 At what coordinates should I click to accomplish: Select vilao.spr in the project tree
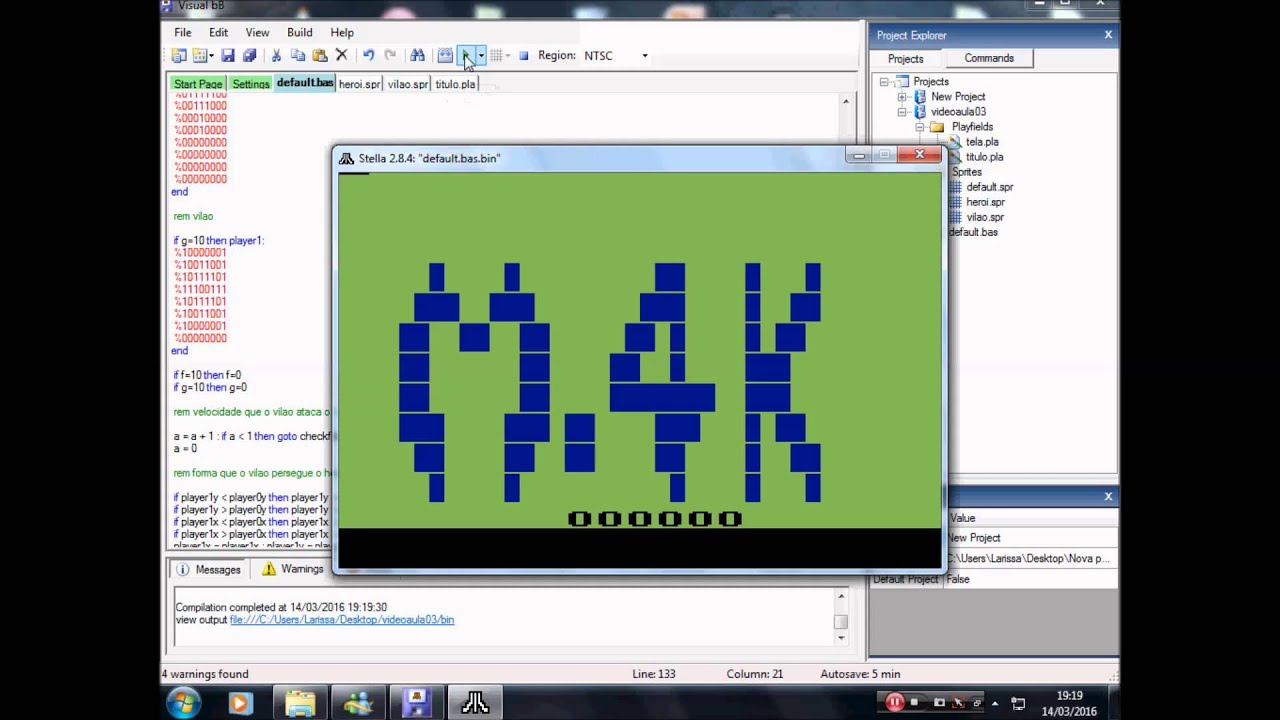pos(985,217)
